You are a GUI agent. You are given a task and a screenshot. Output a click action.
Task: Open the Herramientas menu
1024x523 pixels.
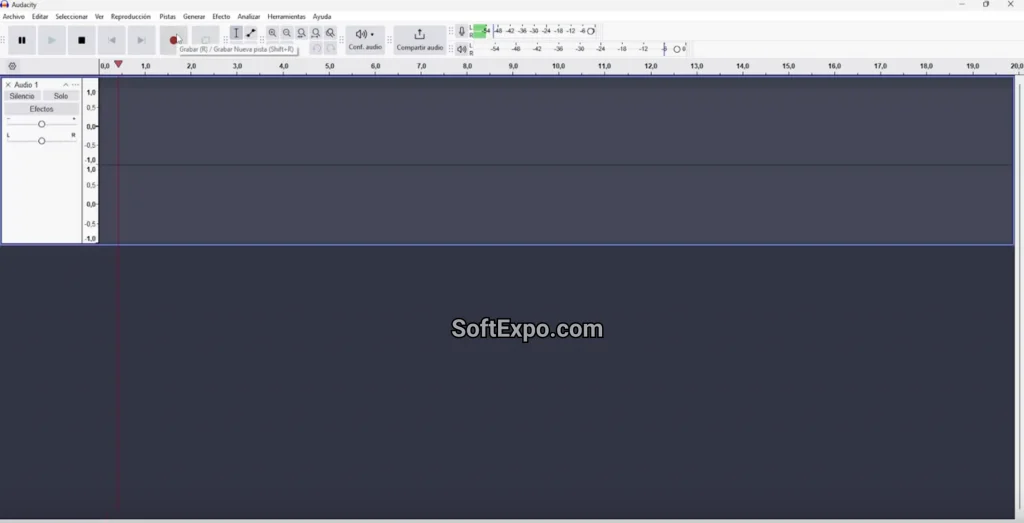pos(286,16)
